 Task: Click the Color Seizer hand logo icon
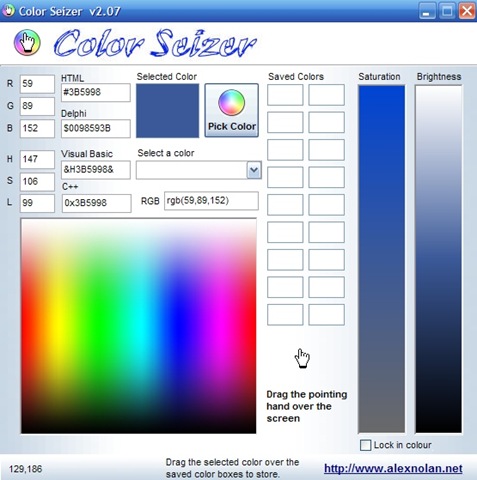[x=27, y=42]
